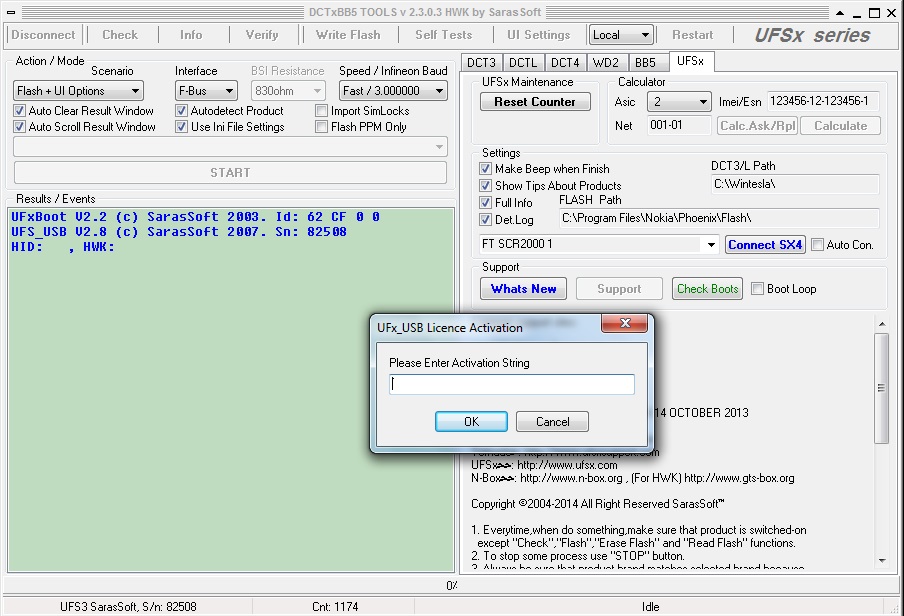The height and width of the screenshot is (616, 904).
Task: Toggle Autodetect Product checkbox
Action: [182, 111]
